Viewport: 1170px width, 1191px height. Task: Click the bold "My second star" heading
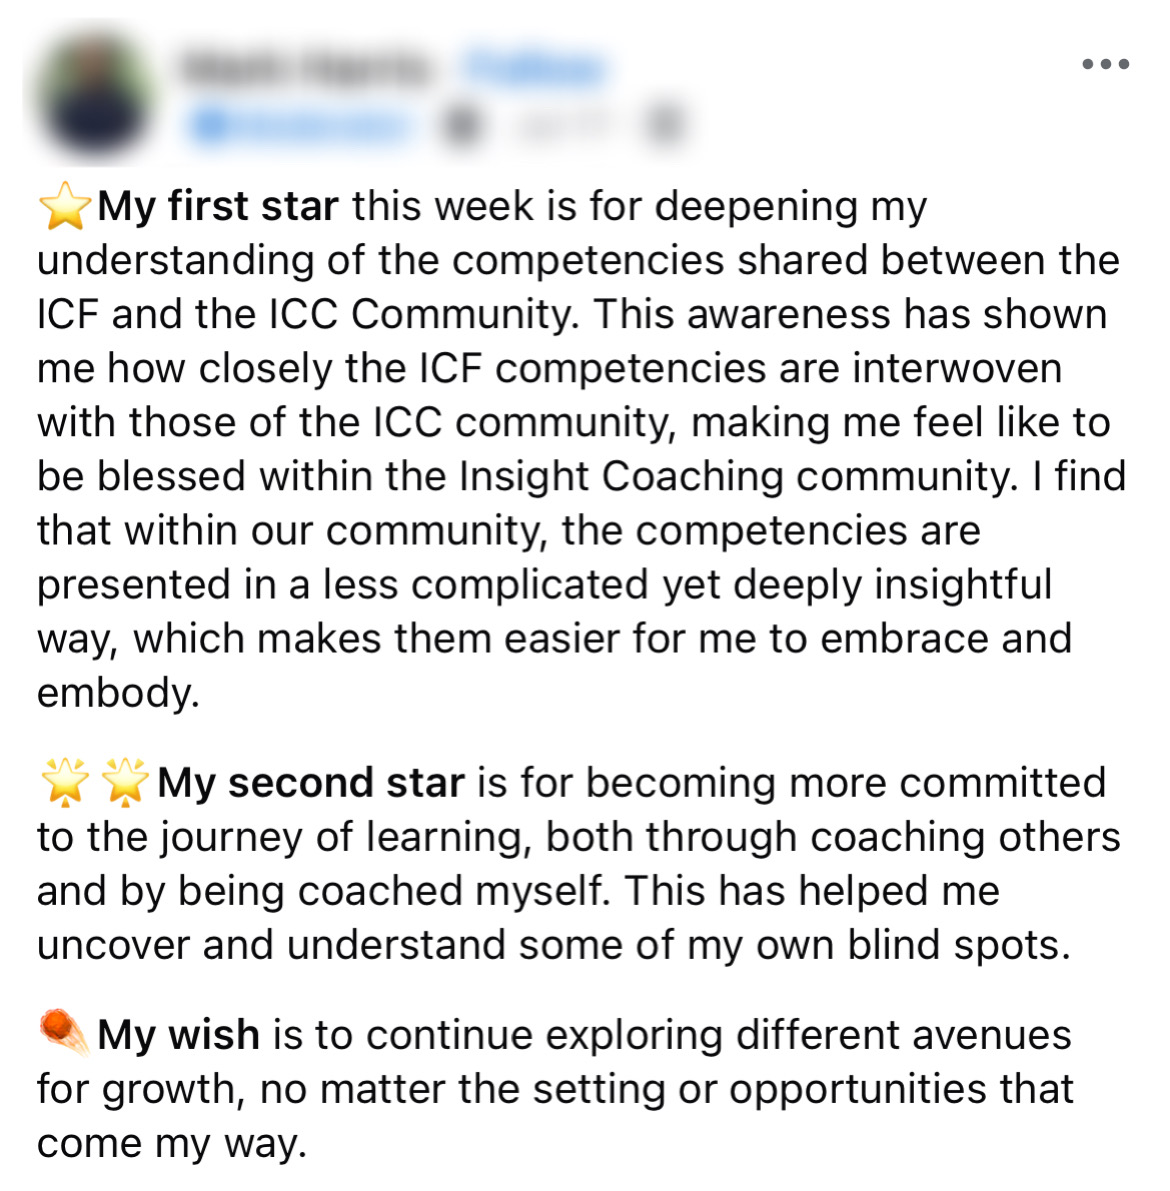click(311, 782)
